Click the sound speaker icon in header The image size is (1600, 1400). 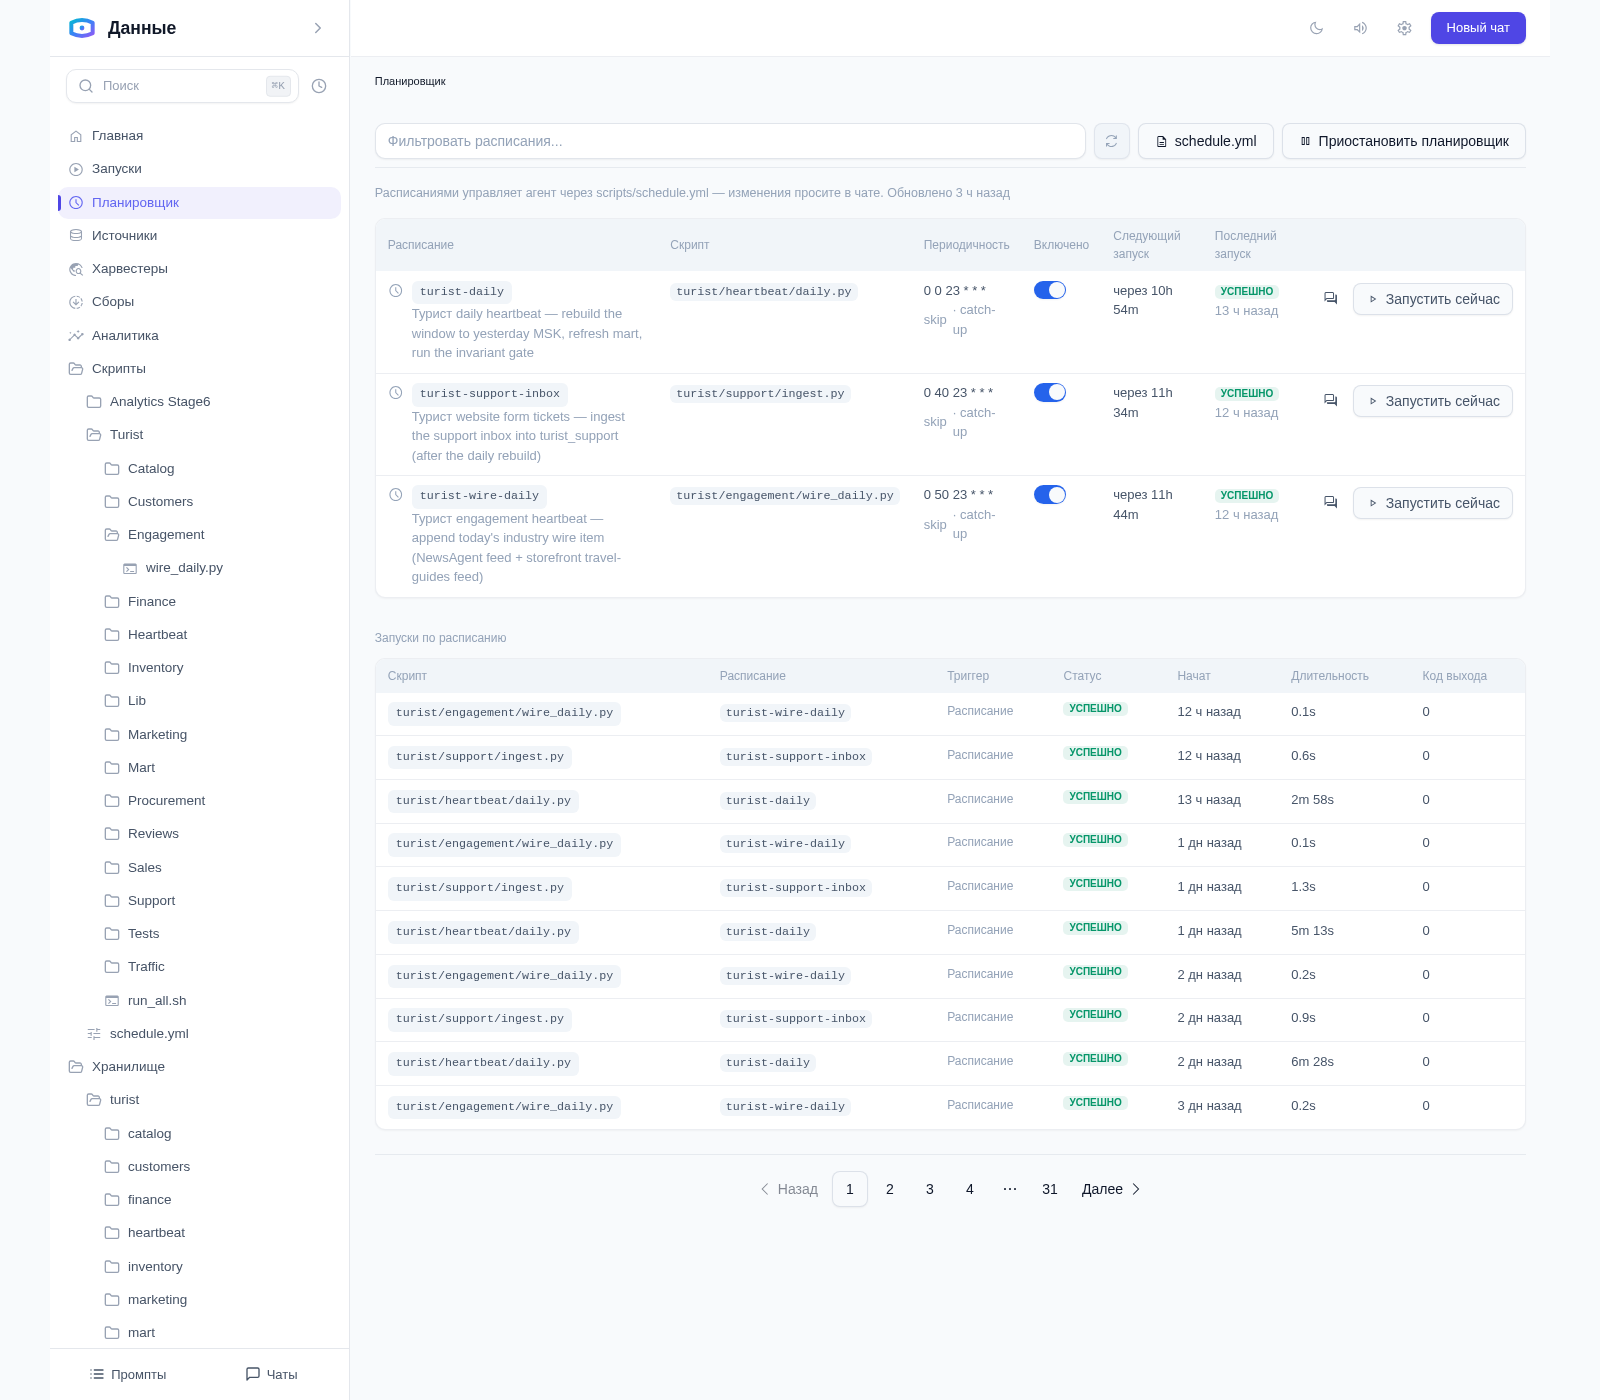(1360, 28)
